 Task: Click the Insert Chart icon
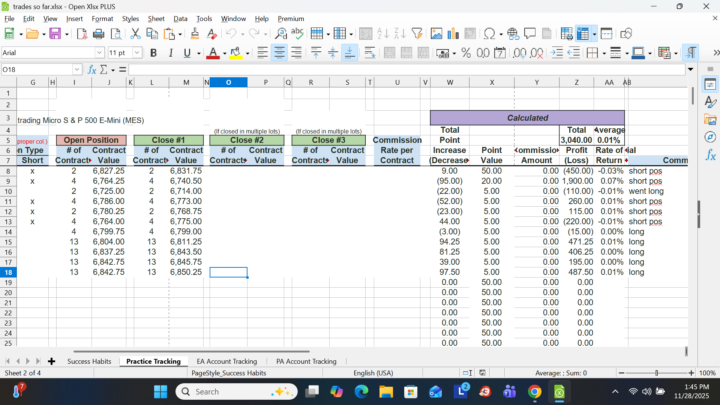[x=453, y=34]
